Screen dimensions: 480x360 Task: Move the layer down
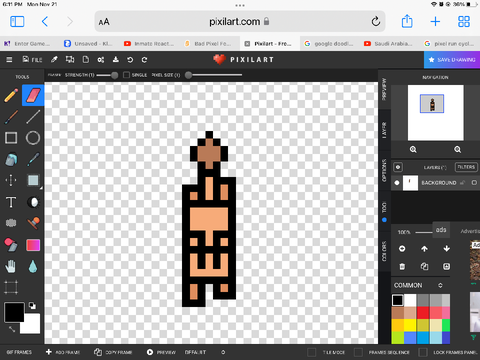(x=446, y=249)
